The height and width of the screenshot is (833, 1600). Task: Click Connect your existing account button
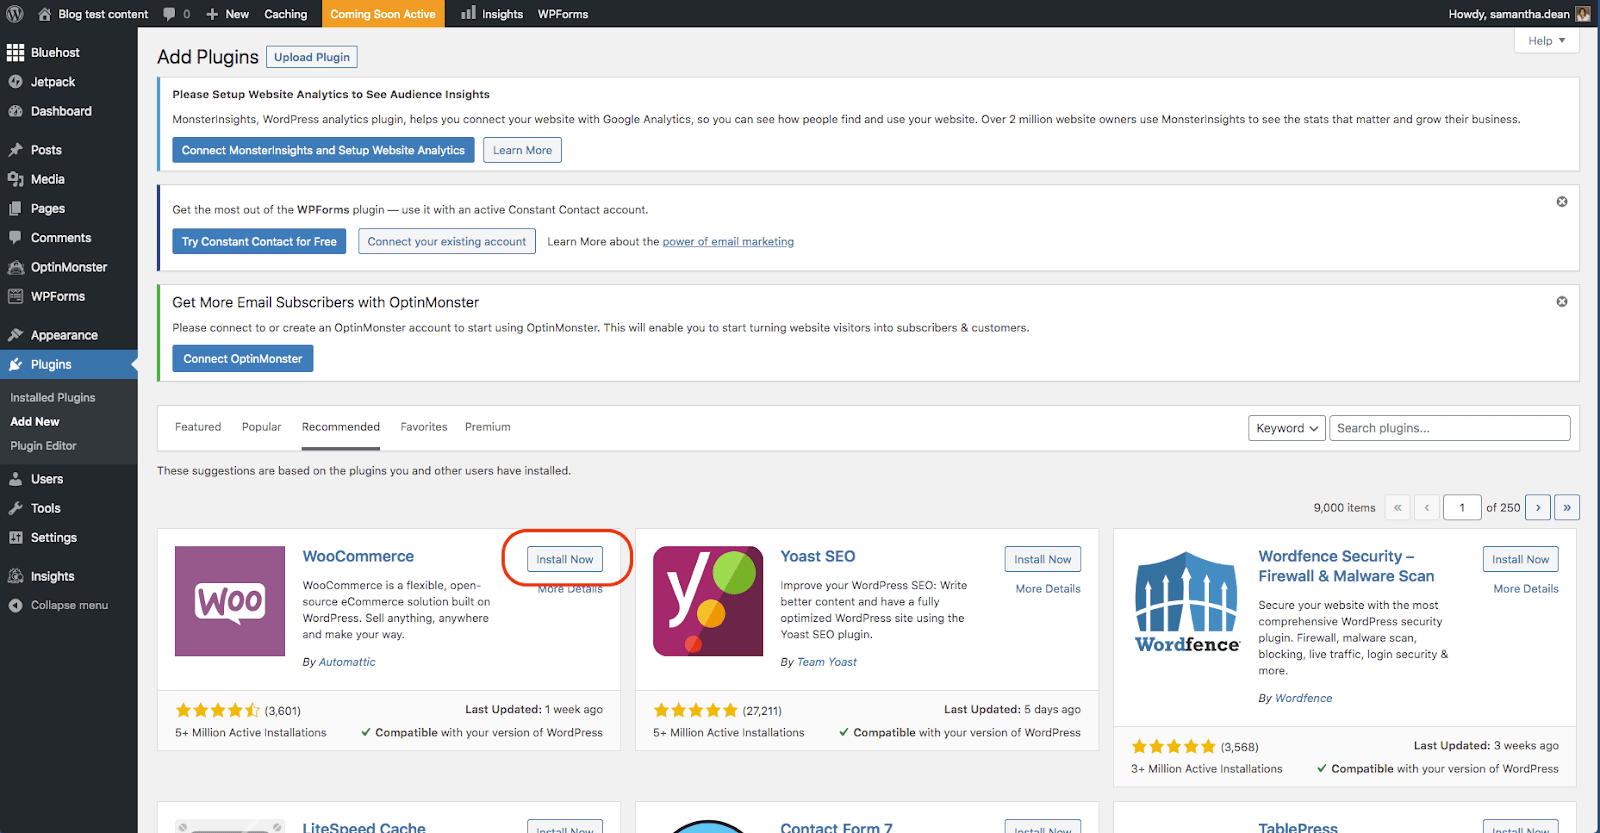point(446,241)
